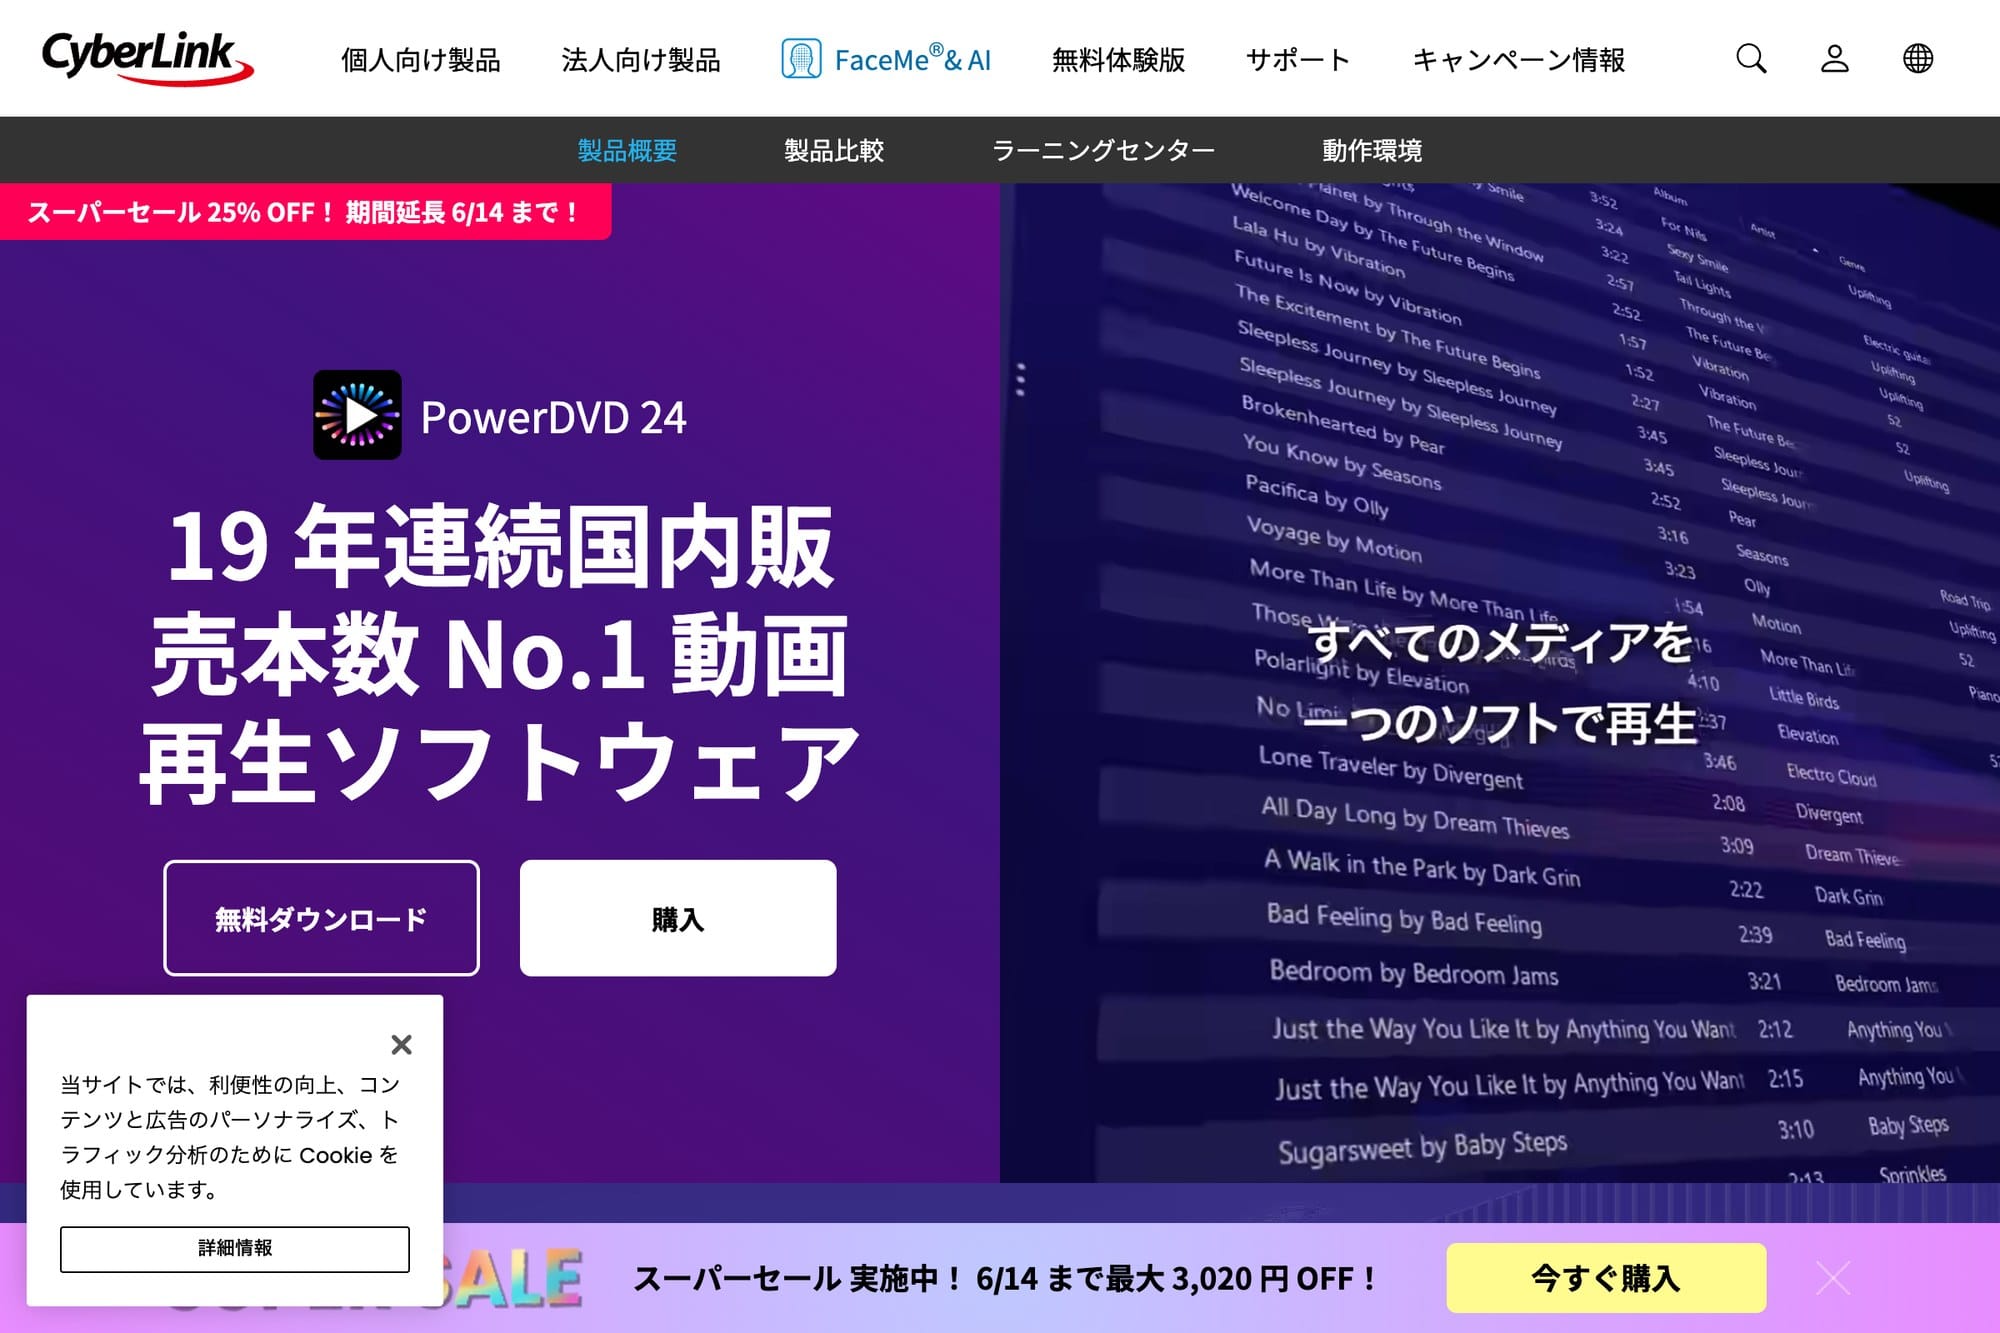Click the 19年連続国内販売本数 headline
The image size is (2000, 1333).
tap(500, 653)
